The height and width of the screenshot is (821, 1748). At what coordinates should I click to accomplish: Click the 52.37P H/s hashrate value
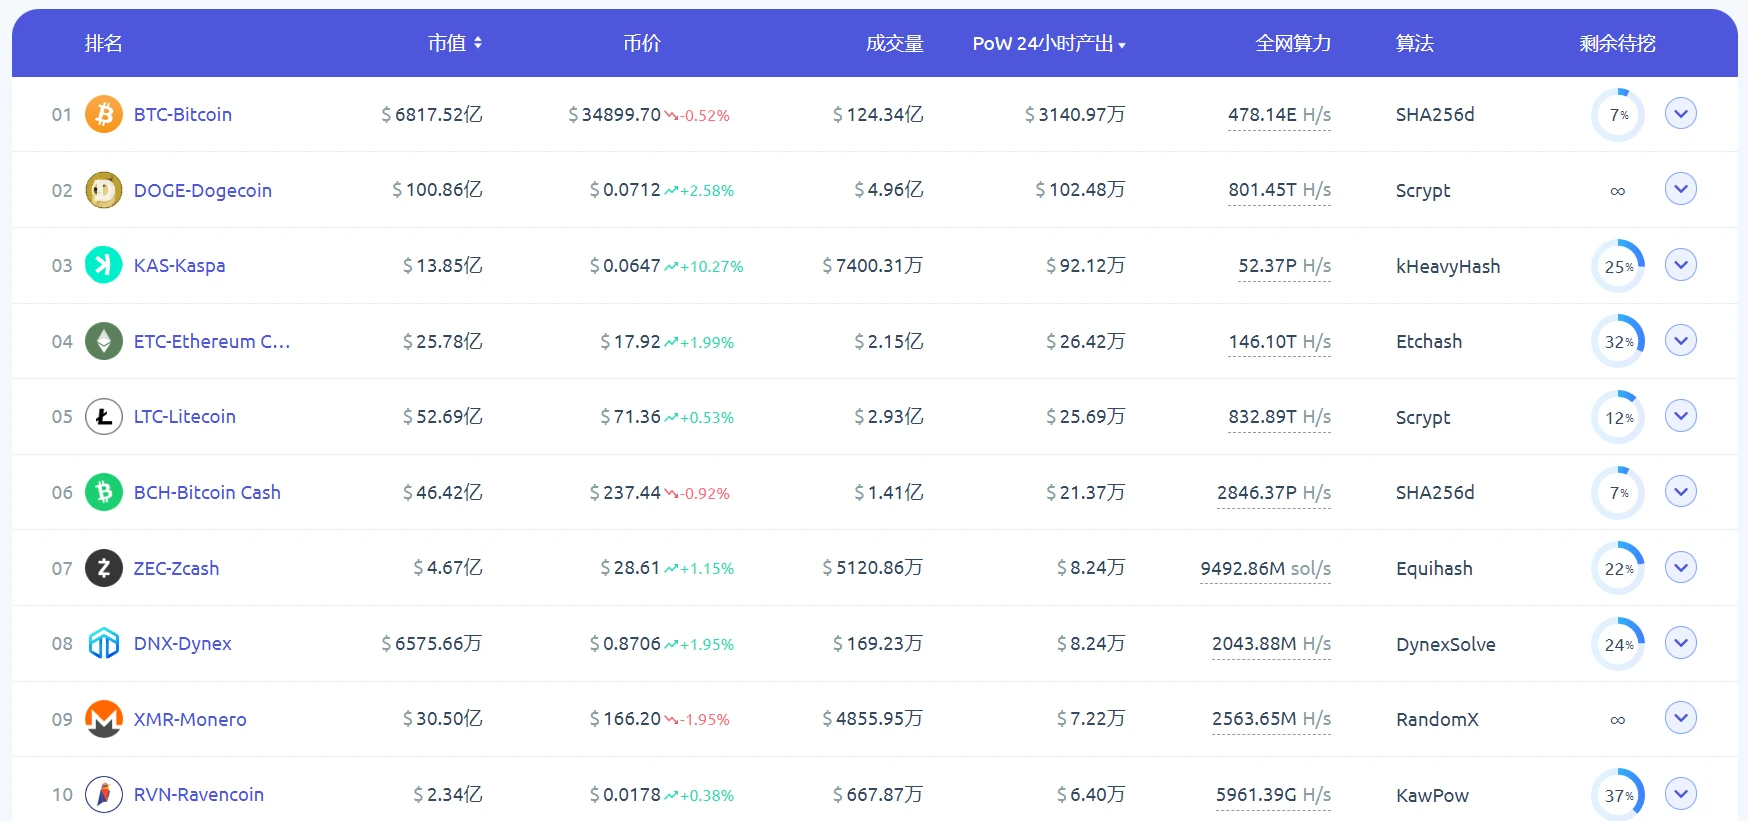coord(1285,265)
